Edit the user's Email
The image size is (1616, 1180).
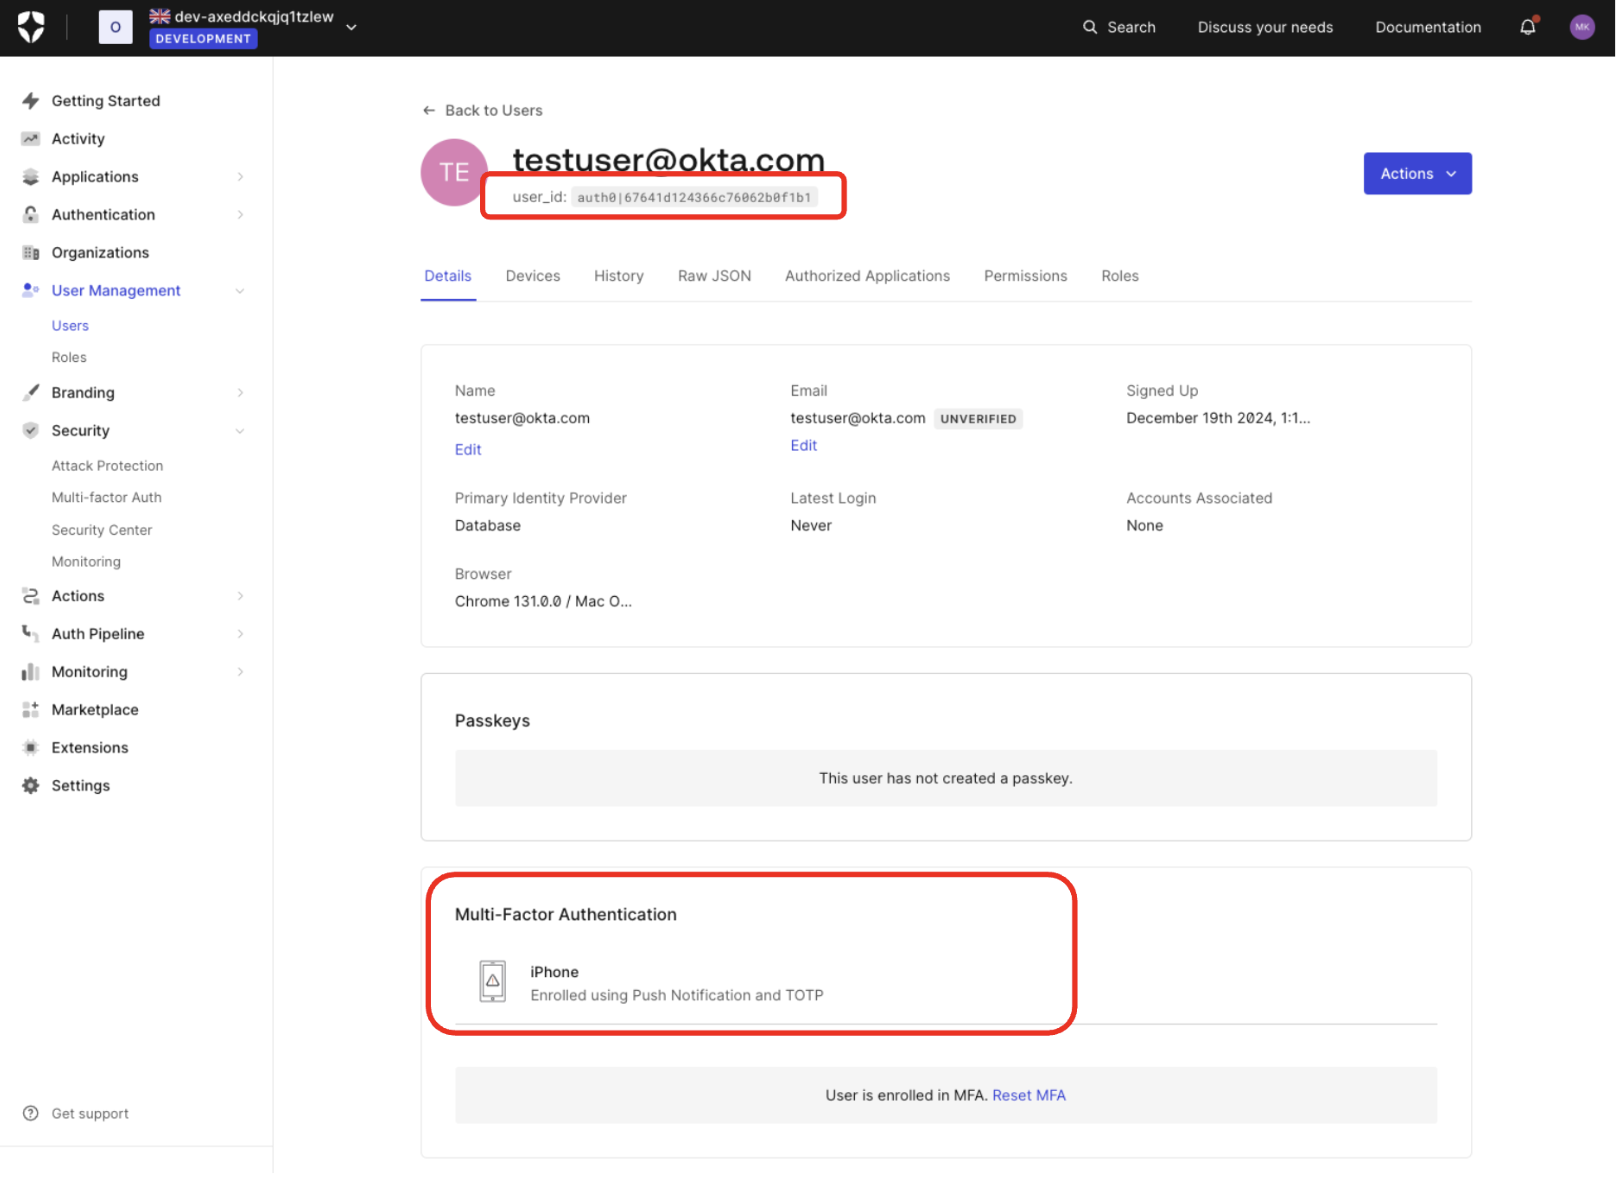pos(804,446)
